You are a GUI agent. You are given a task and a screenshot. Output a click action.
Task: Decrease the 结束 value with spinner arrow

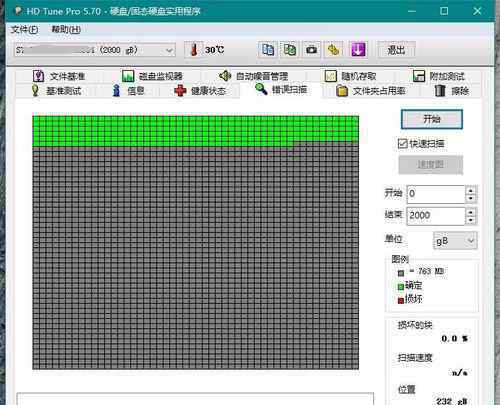[471, 220]
